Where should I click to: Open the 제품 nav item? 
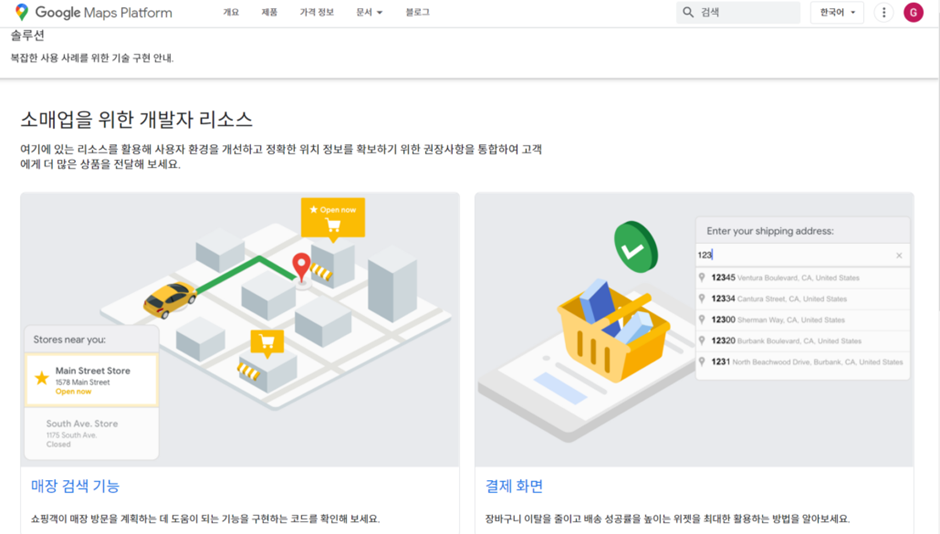pos(269,12)
